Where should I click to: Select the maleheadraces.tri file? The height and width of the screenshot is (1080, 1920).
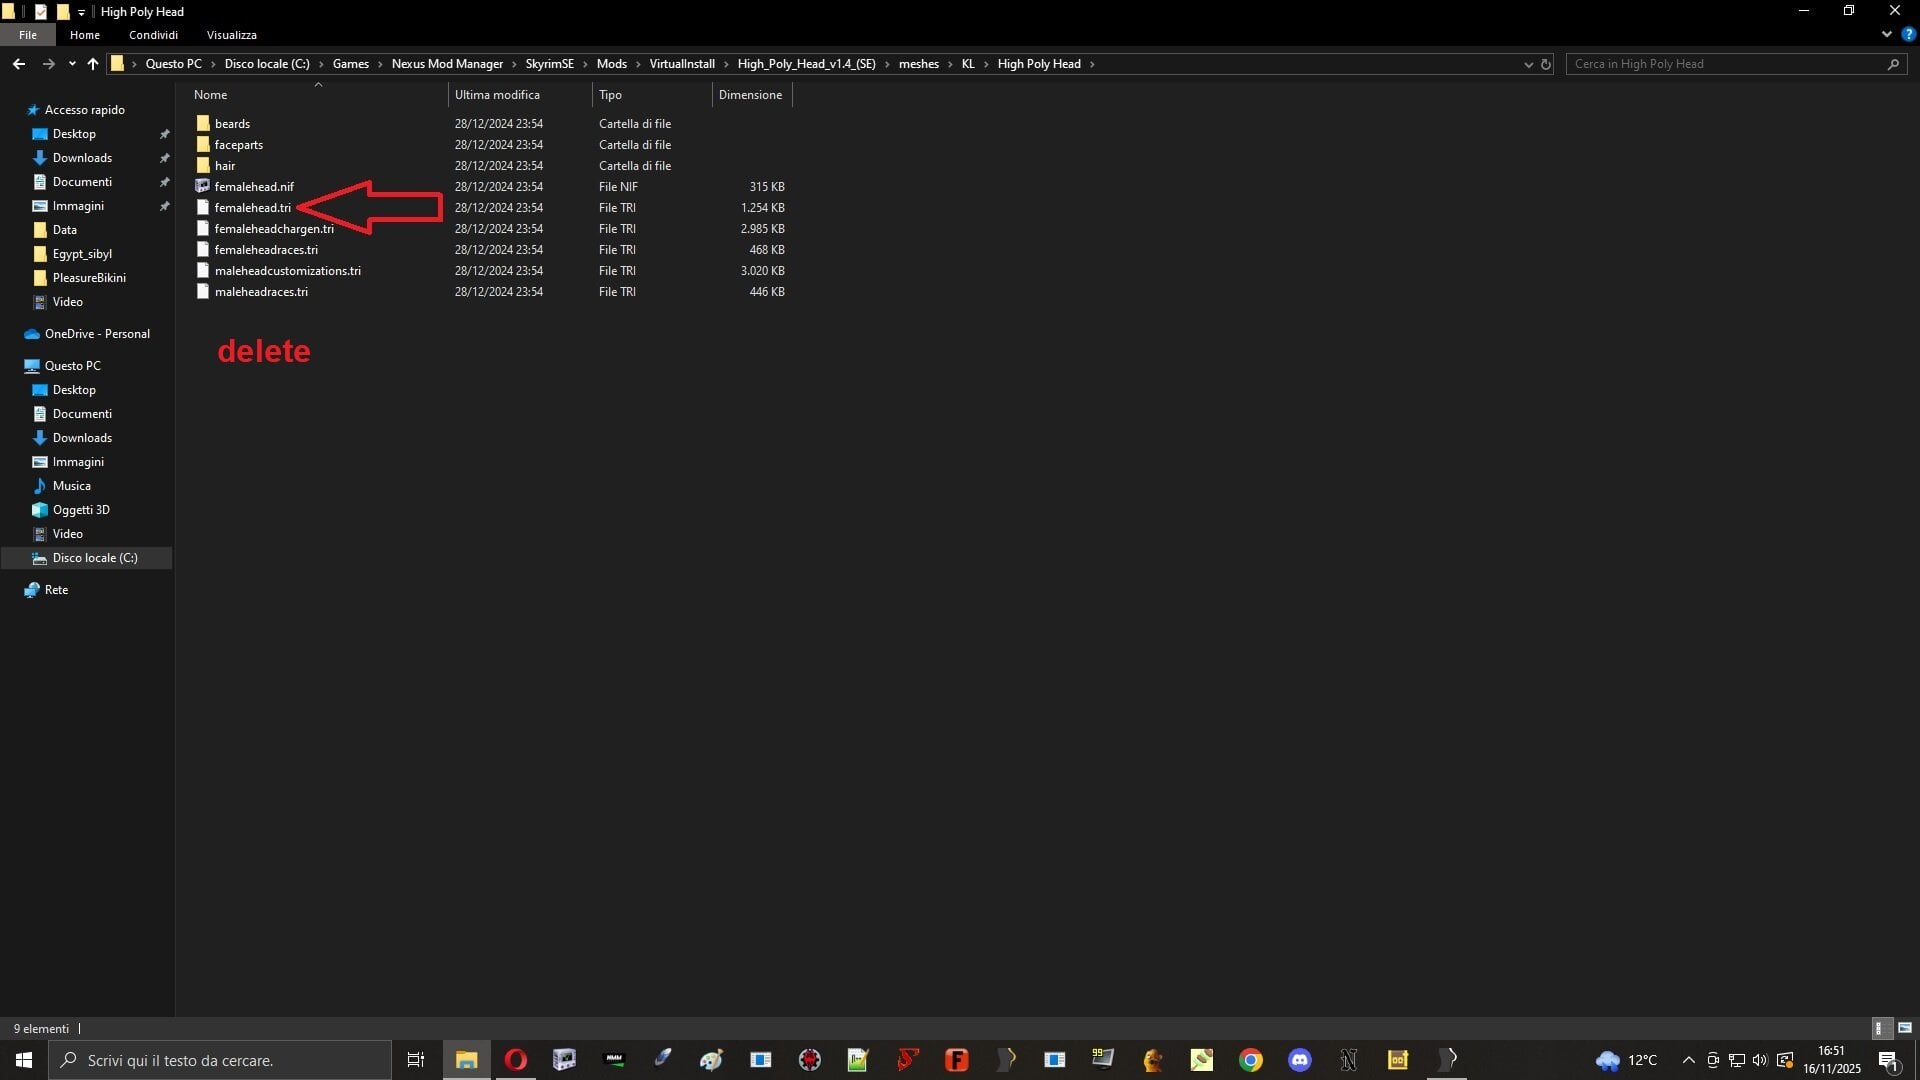(260, 292)
